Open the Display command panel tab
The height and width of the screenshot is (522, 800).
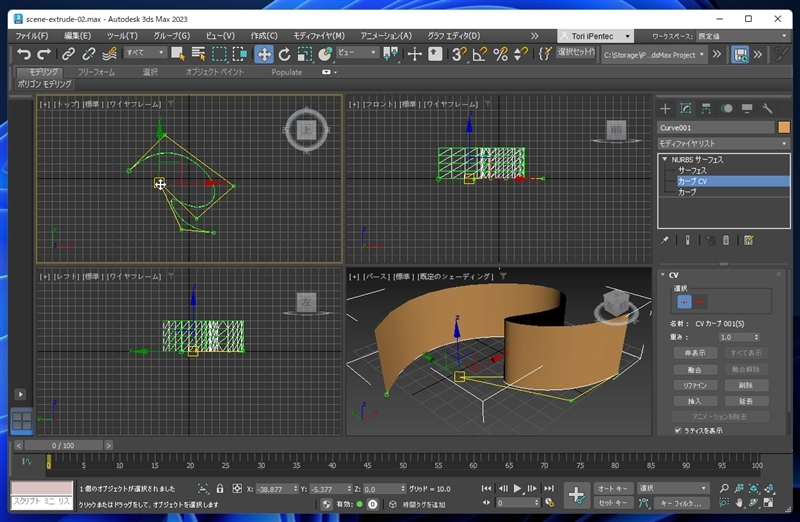747,108
